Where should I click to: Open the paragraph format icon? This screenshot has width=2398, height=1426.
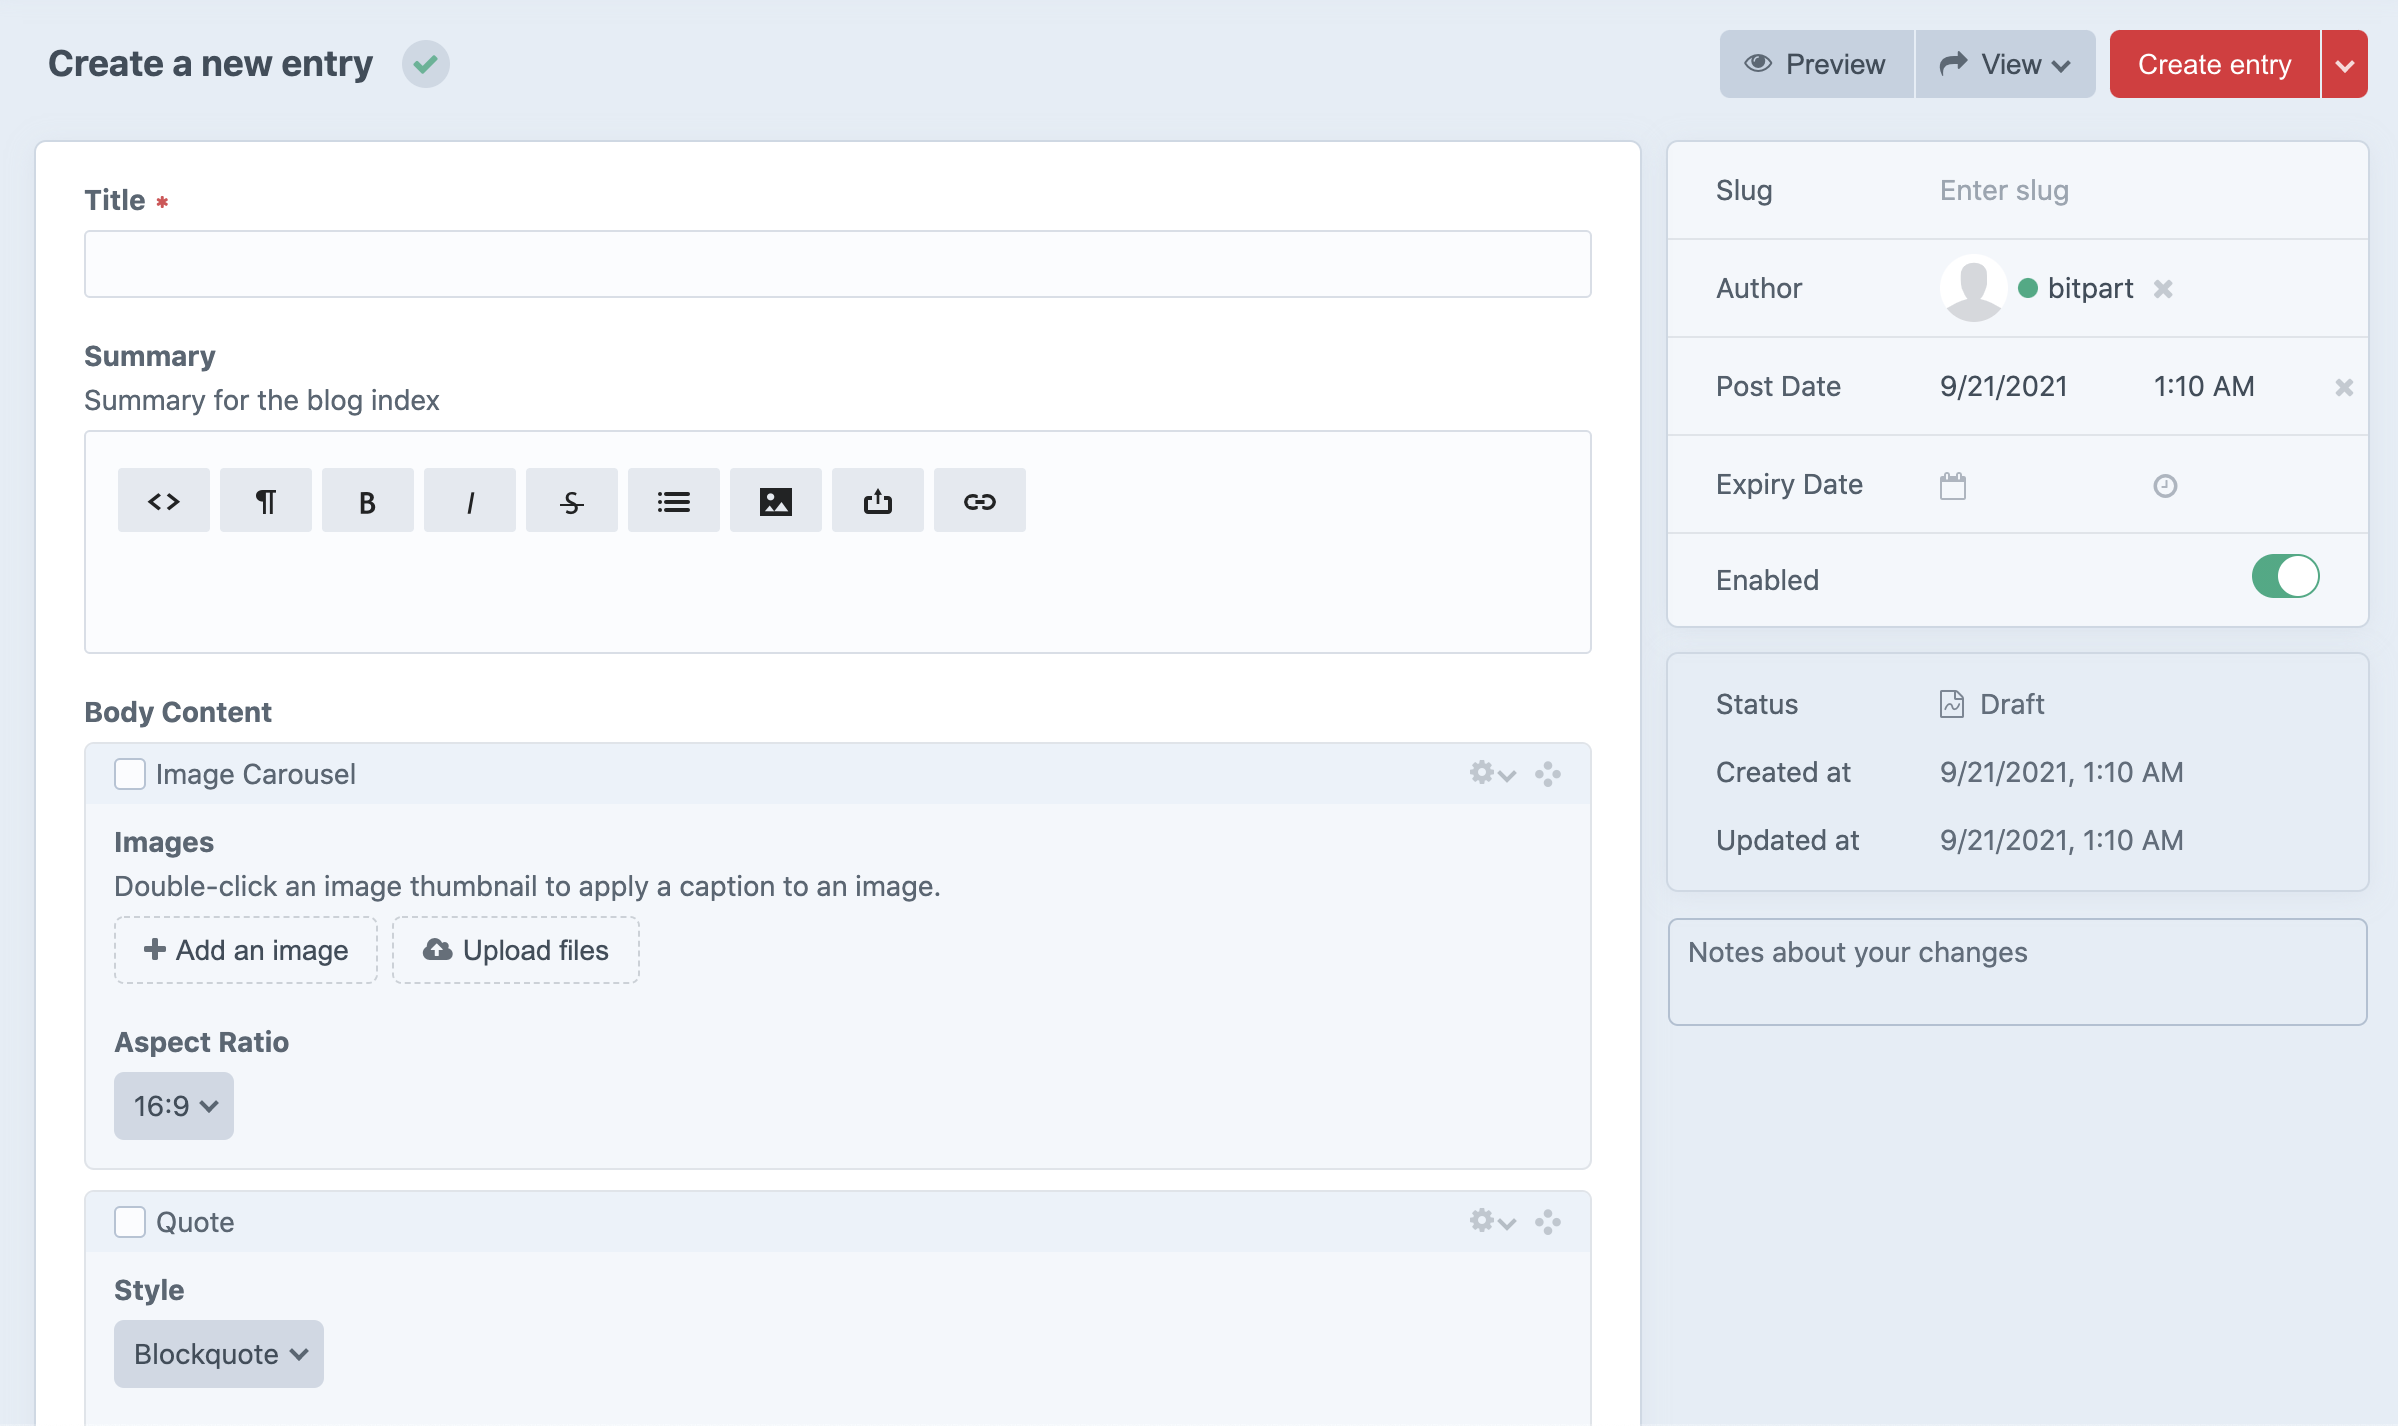(x=266, y=501)
